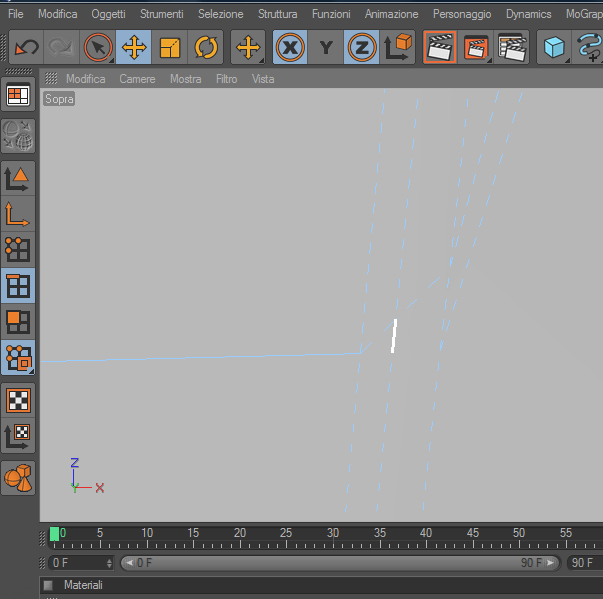Open the Funzioni menu

pos(331,14)
